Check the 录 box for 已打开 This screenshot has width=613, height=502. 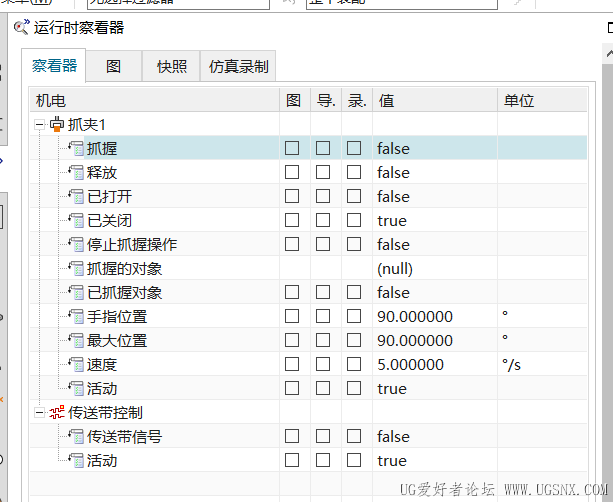point(354,196)
